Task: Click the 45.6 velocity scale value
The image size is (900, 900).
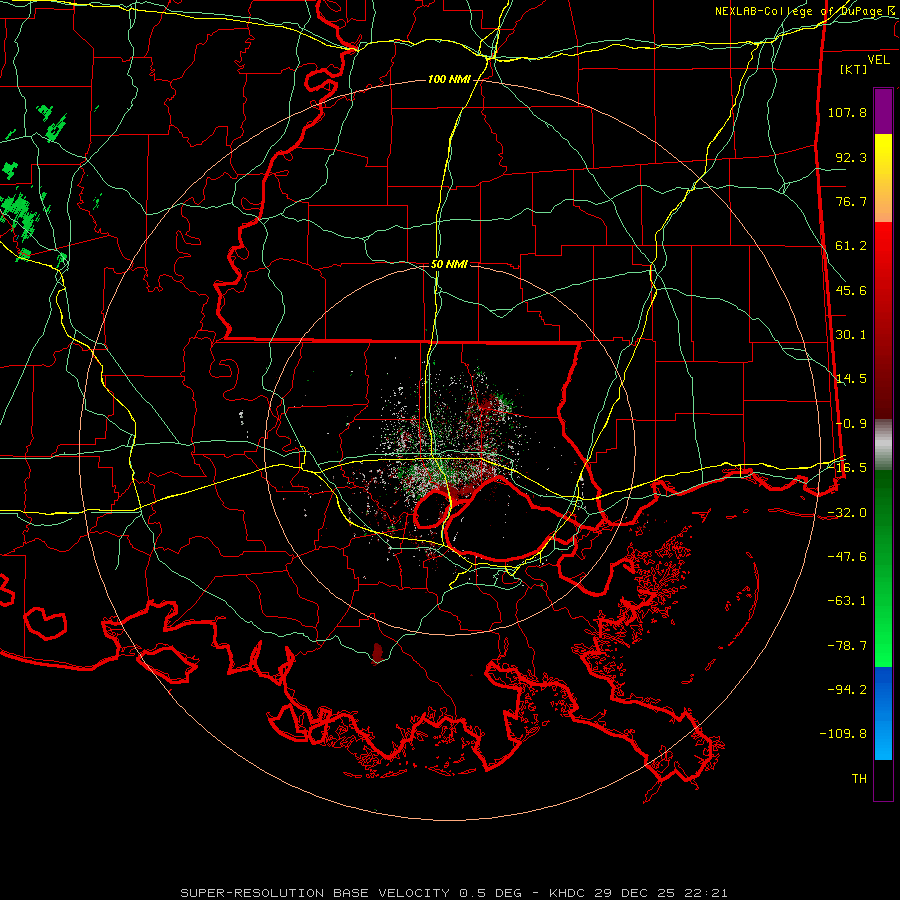Action: [x=851, y=290]
